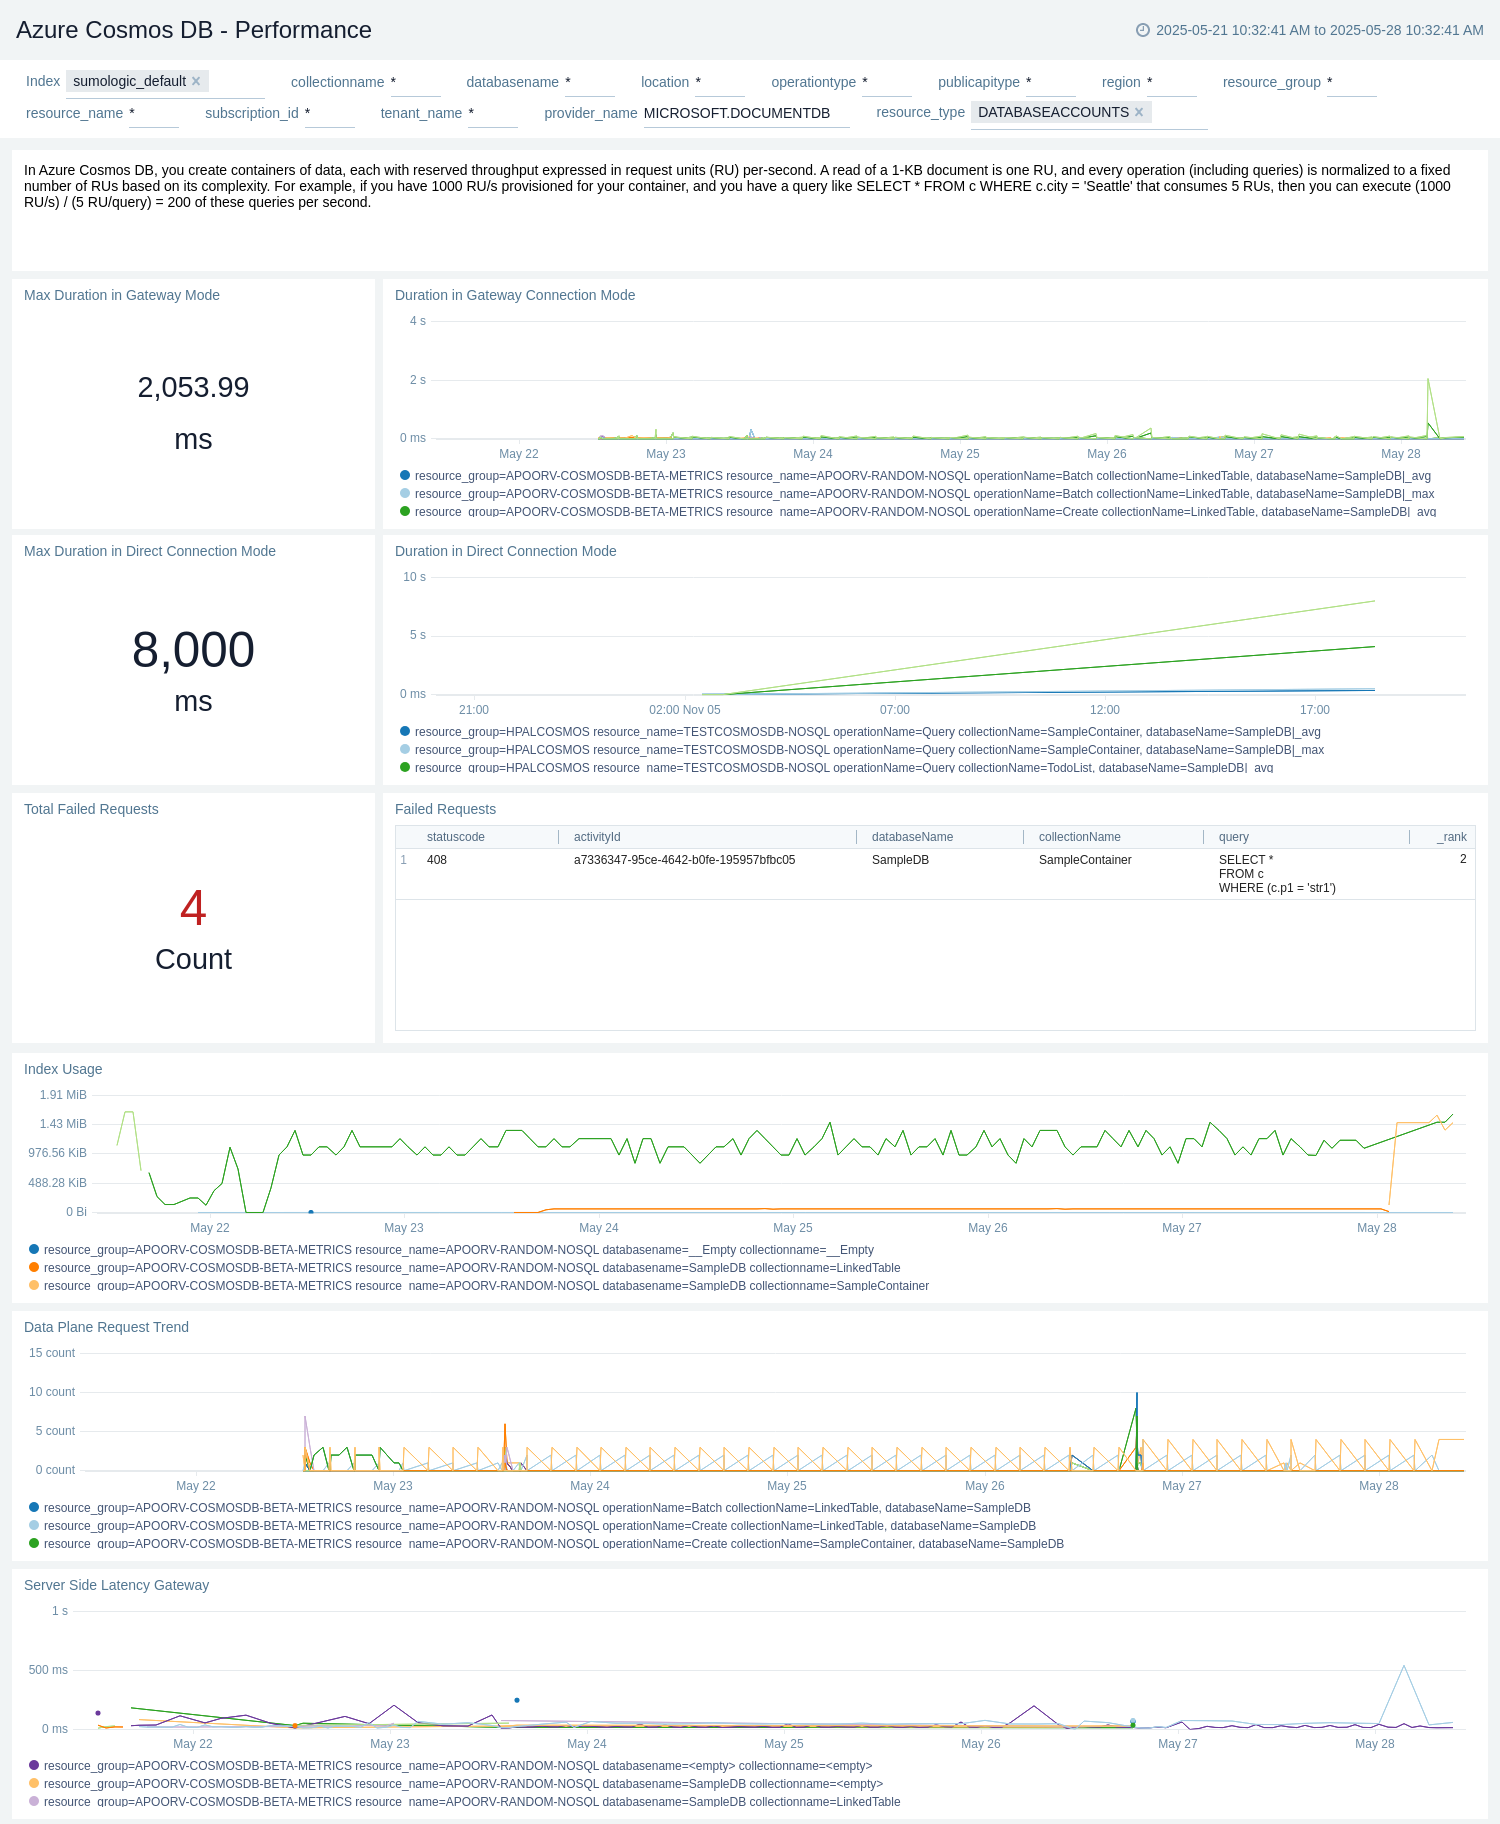Open Max Duration in Direct Connection Mode title
Viewport: 1500px width, 1824px height.
[x=150, y=551]
